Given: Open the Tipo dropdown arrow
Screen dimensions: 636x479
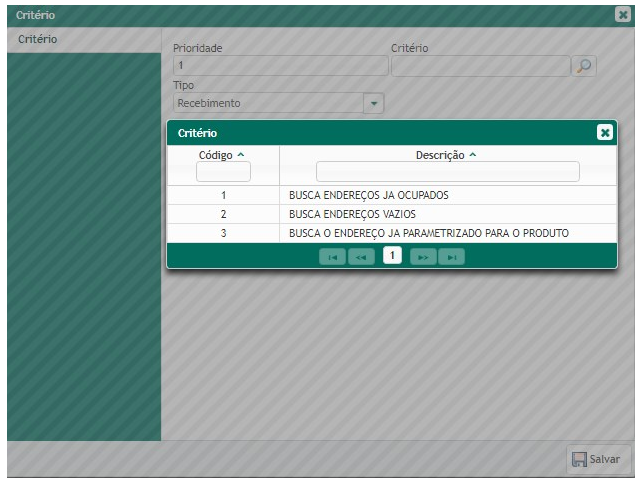Looking at the screenshot, I should coord(374,103).
